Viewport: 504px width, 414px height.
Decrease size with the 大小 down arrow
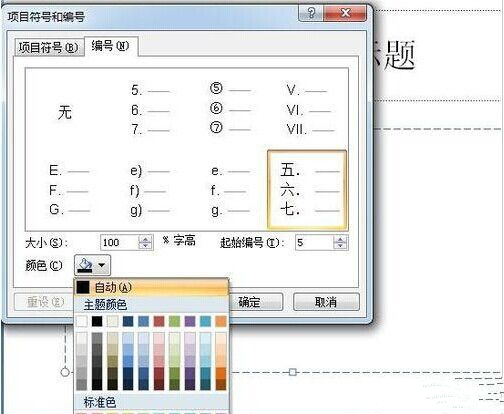coord(146,246)
